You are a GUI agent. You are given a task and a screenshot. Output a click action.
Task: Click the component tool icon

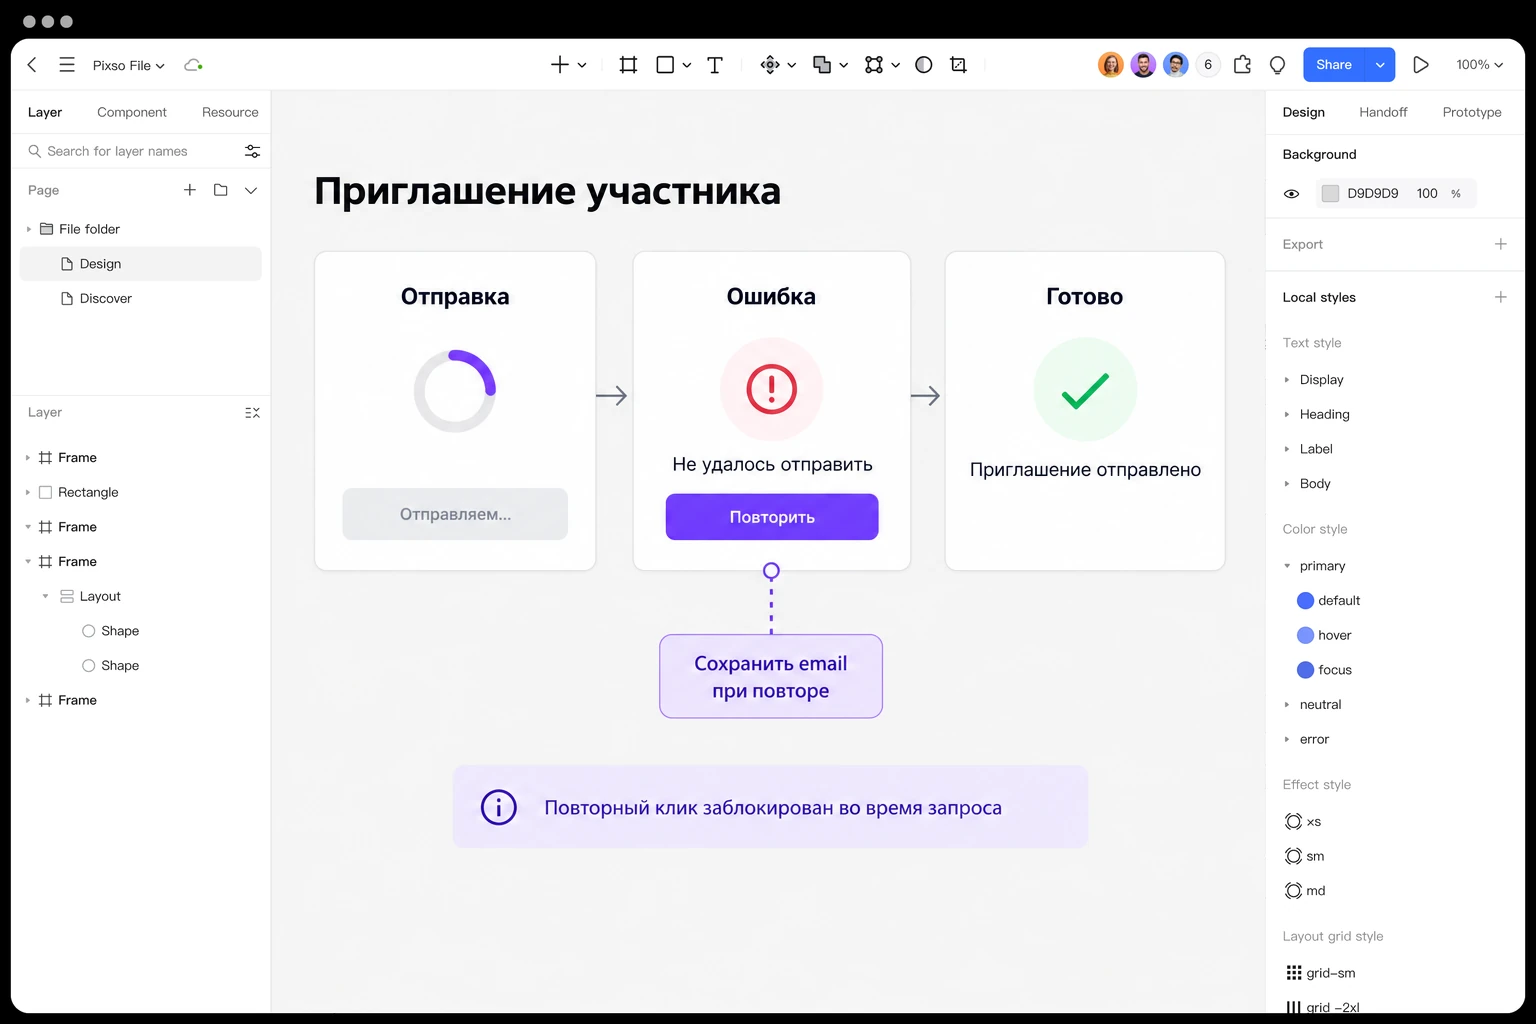tap(770, 65)
